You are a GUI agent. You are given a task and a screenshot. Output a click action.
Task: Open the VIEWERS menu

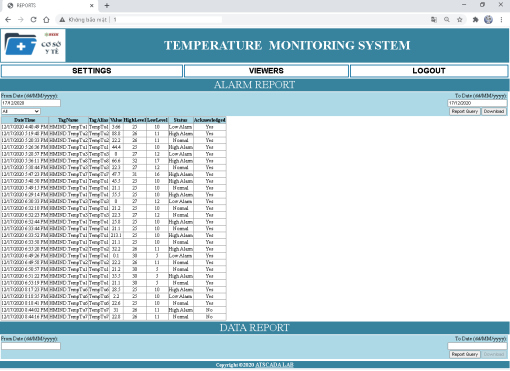[x=266, y=71]
